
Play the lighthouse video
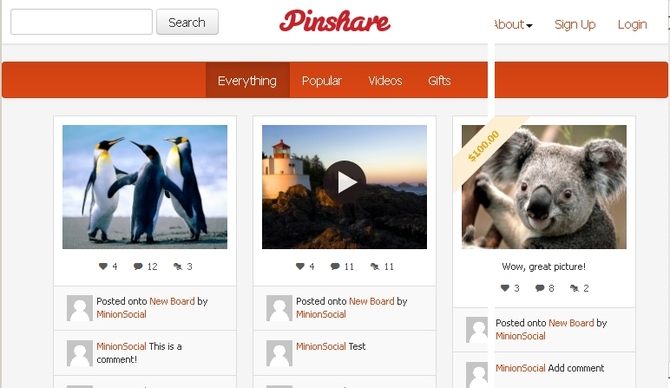[x=344, y=182]
